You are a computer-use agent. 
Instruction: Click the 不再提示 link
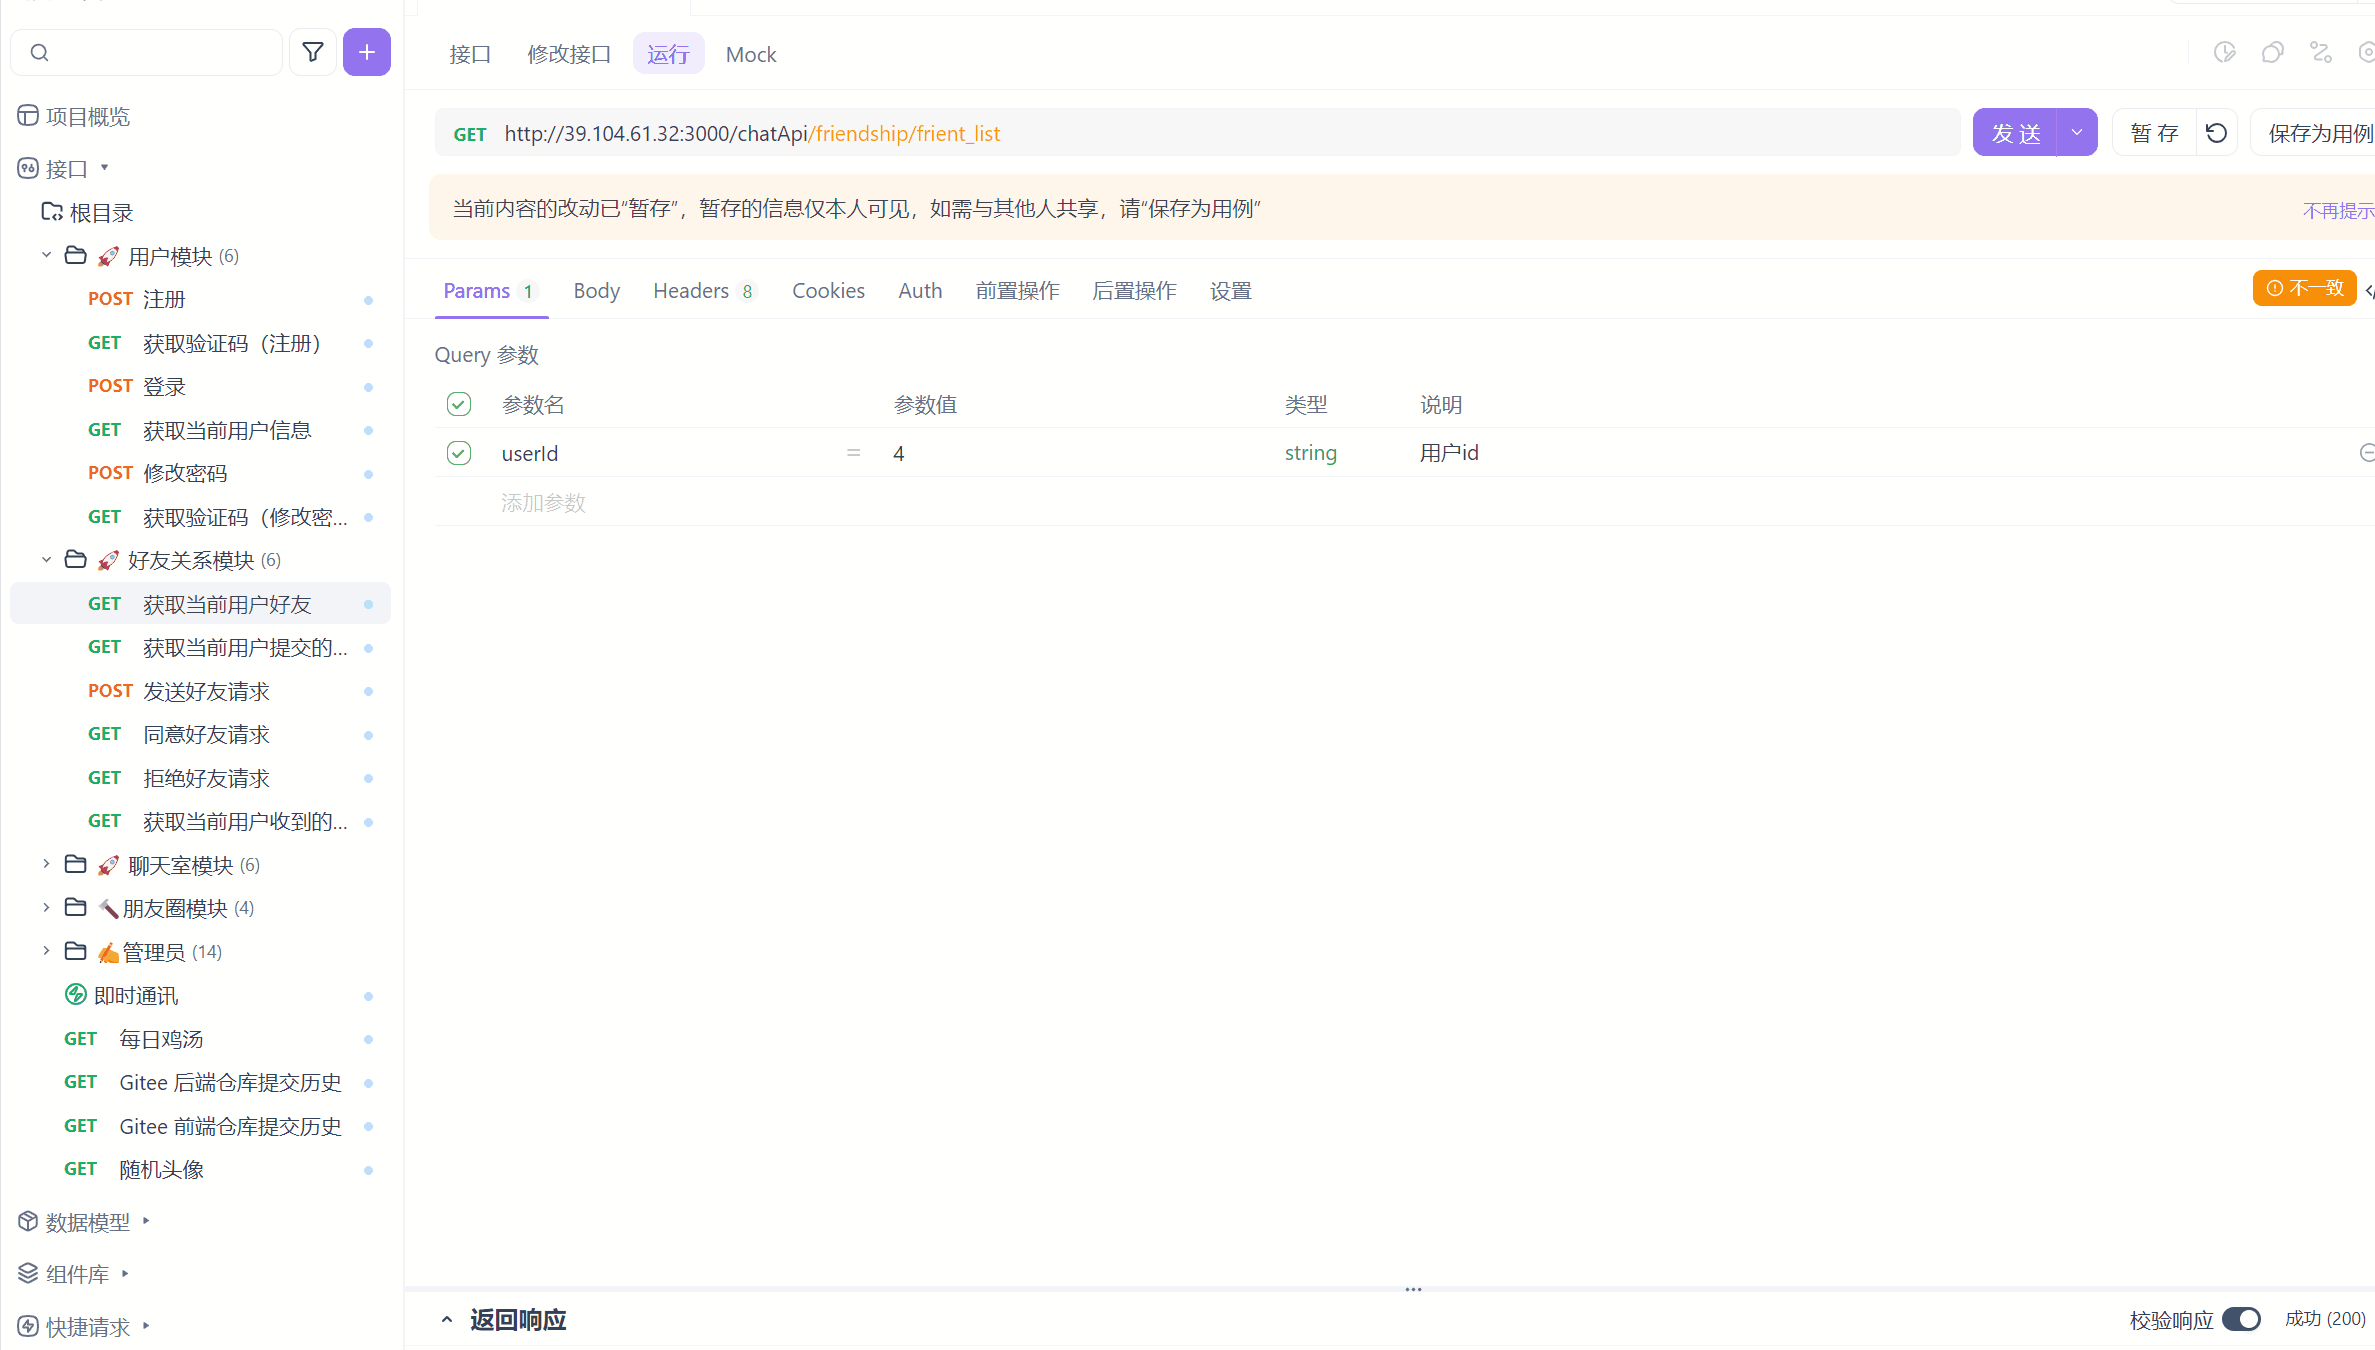tap(2338, 210)
